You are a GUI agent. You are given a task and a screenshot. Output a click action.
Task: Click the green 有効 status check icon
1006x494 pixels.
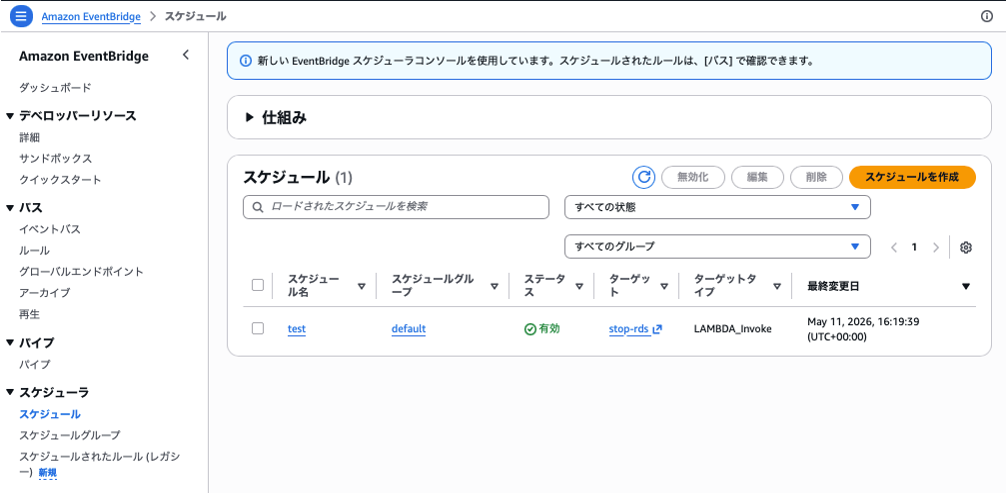pyautogui.click(x=530, y=329)
